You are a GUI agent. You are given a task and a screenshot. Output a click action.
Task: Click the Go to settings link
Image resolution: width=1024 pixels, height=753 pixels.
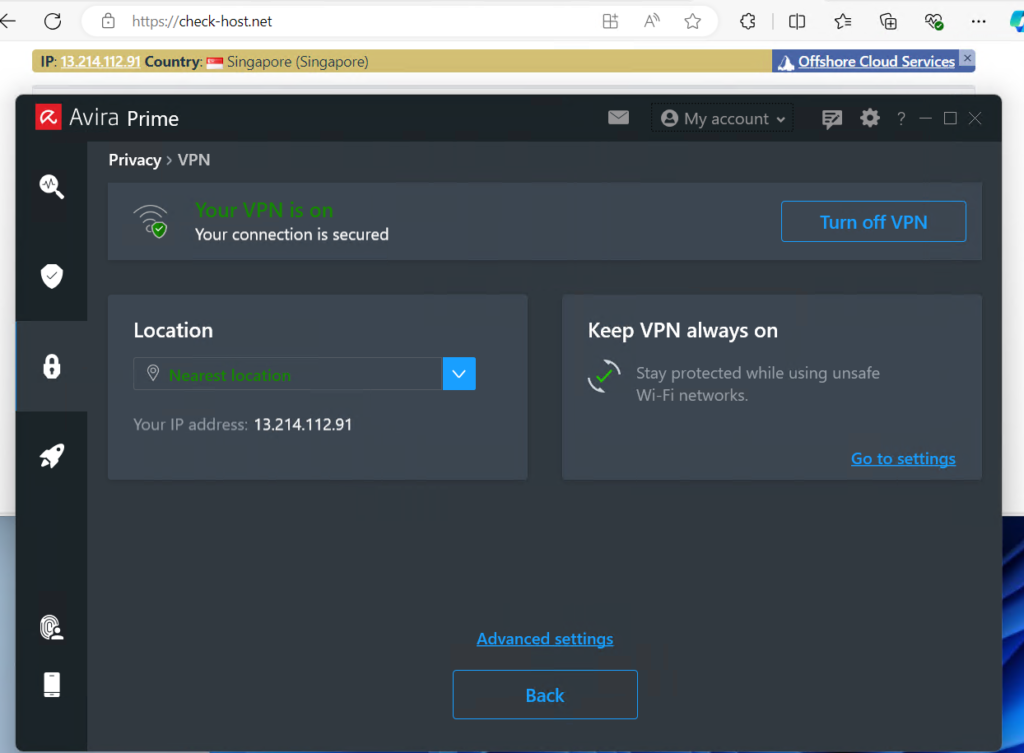tap(903, 459)
